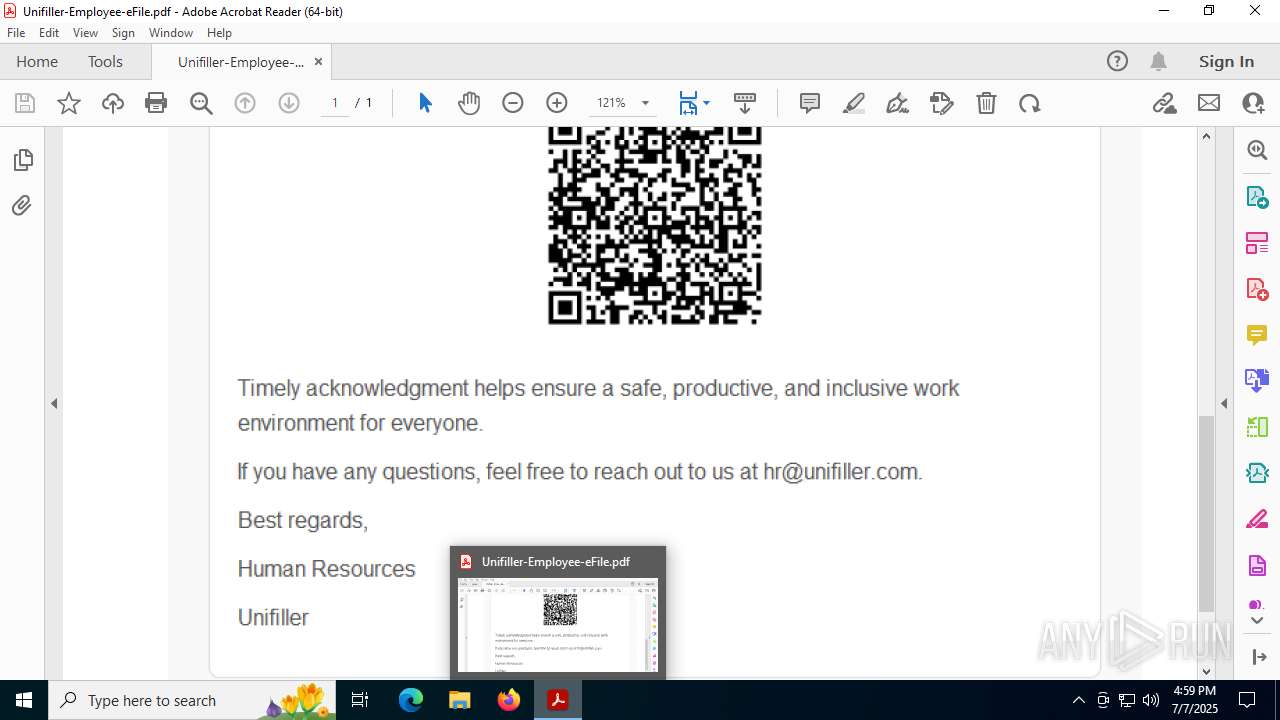
Task: Click the Delete trash icon
Action: click(986, 103)
